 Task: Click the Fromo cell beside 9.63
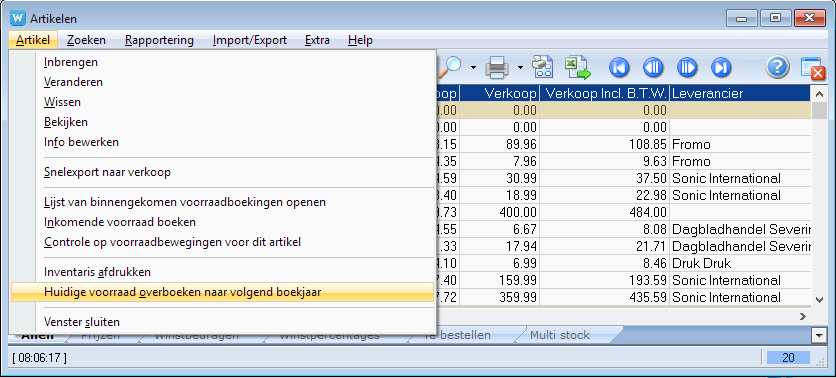[x=741, y=162]
